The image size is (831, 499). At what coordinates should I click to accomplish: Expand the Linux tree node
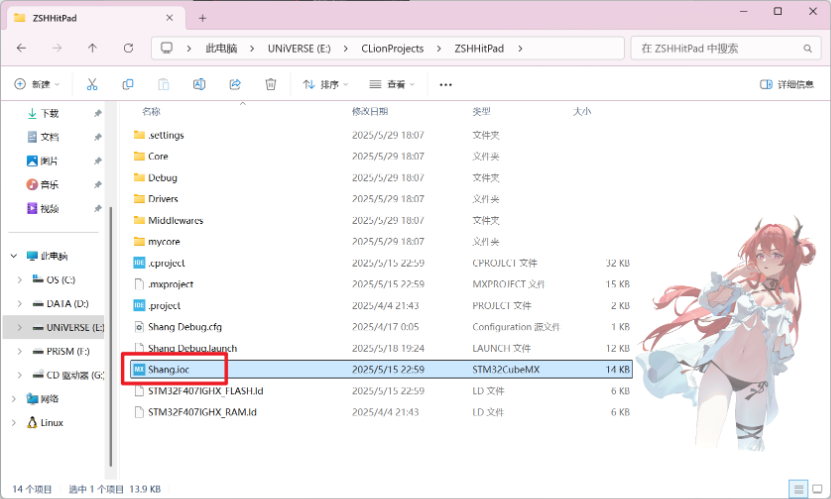(x=14, y=423)
